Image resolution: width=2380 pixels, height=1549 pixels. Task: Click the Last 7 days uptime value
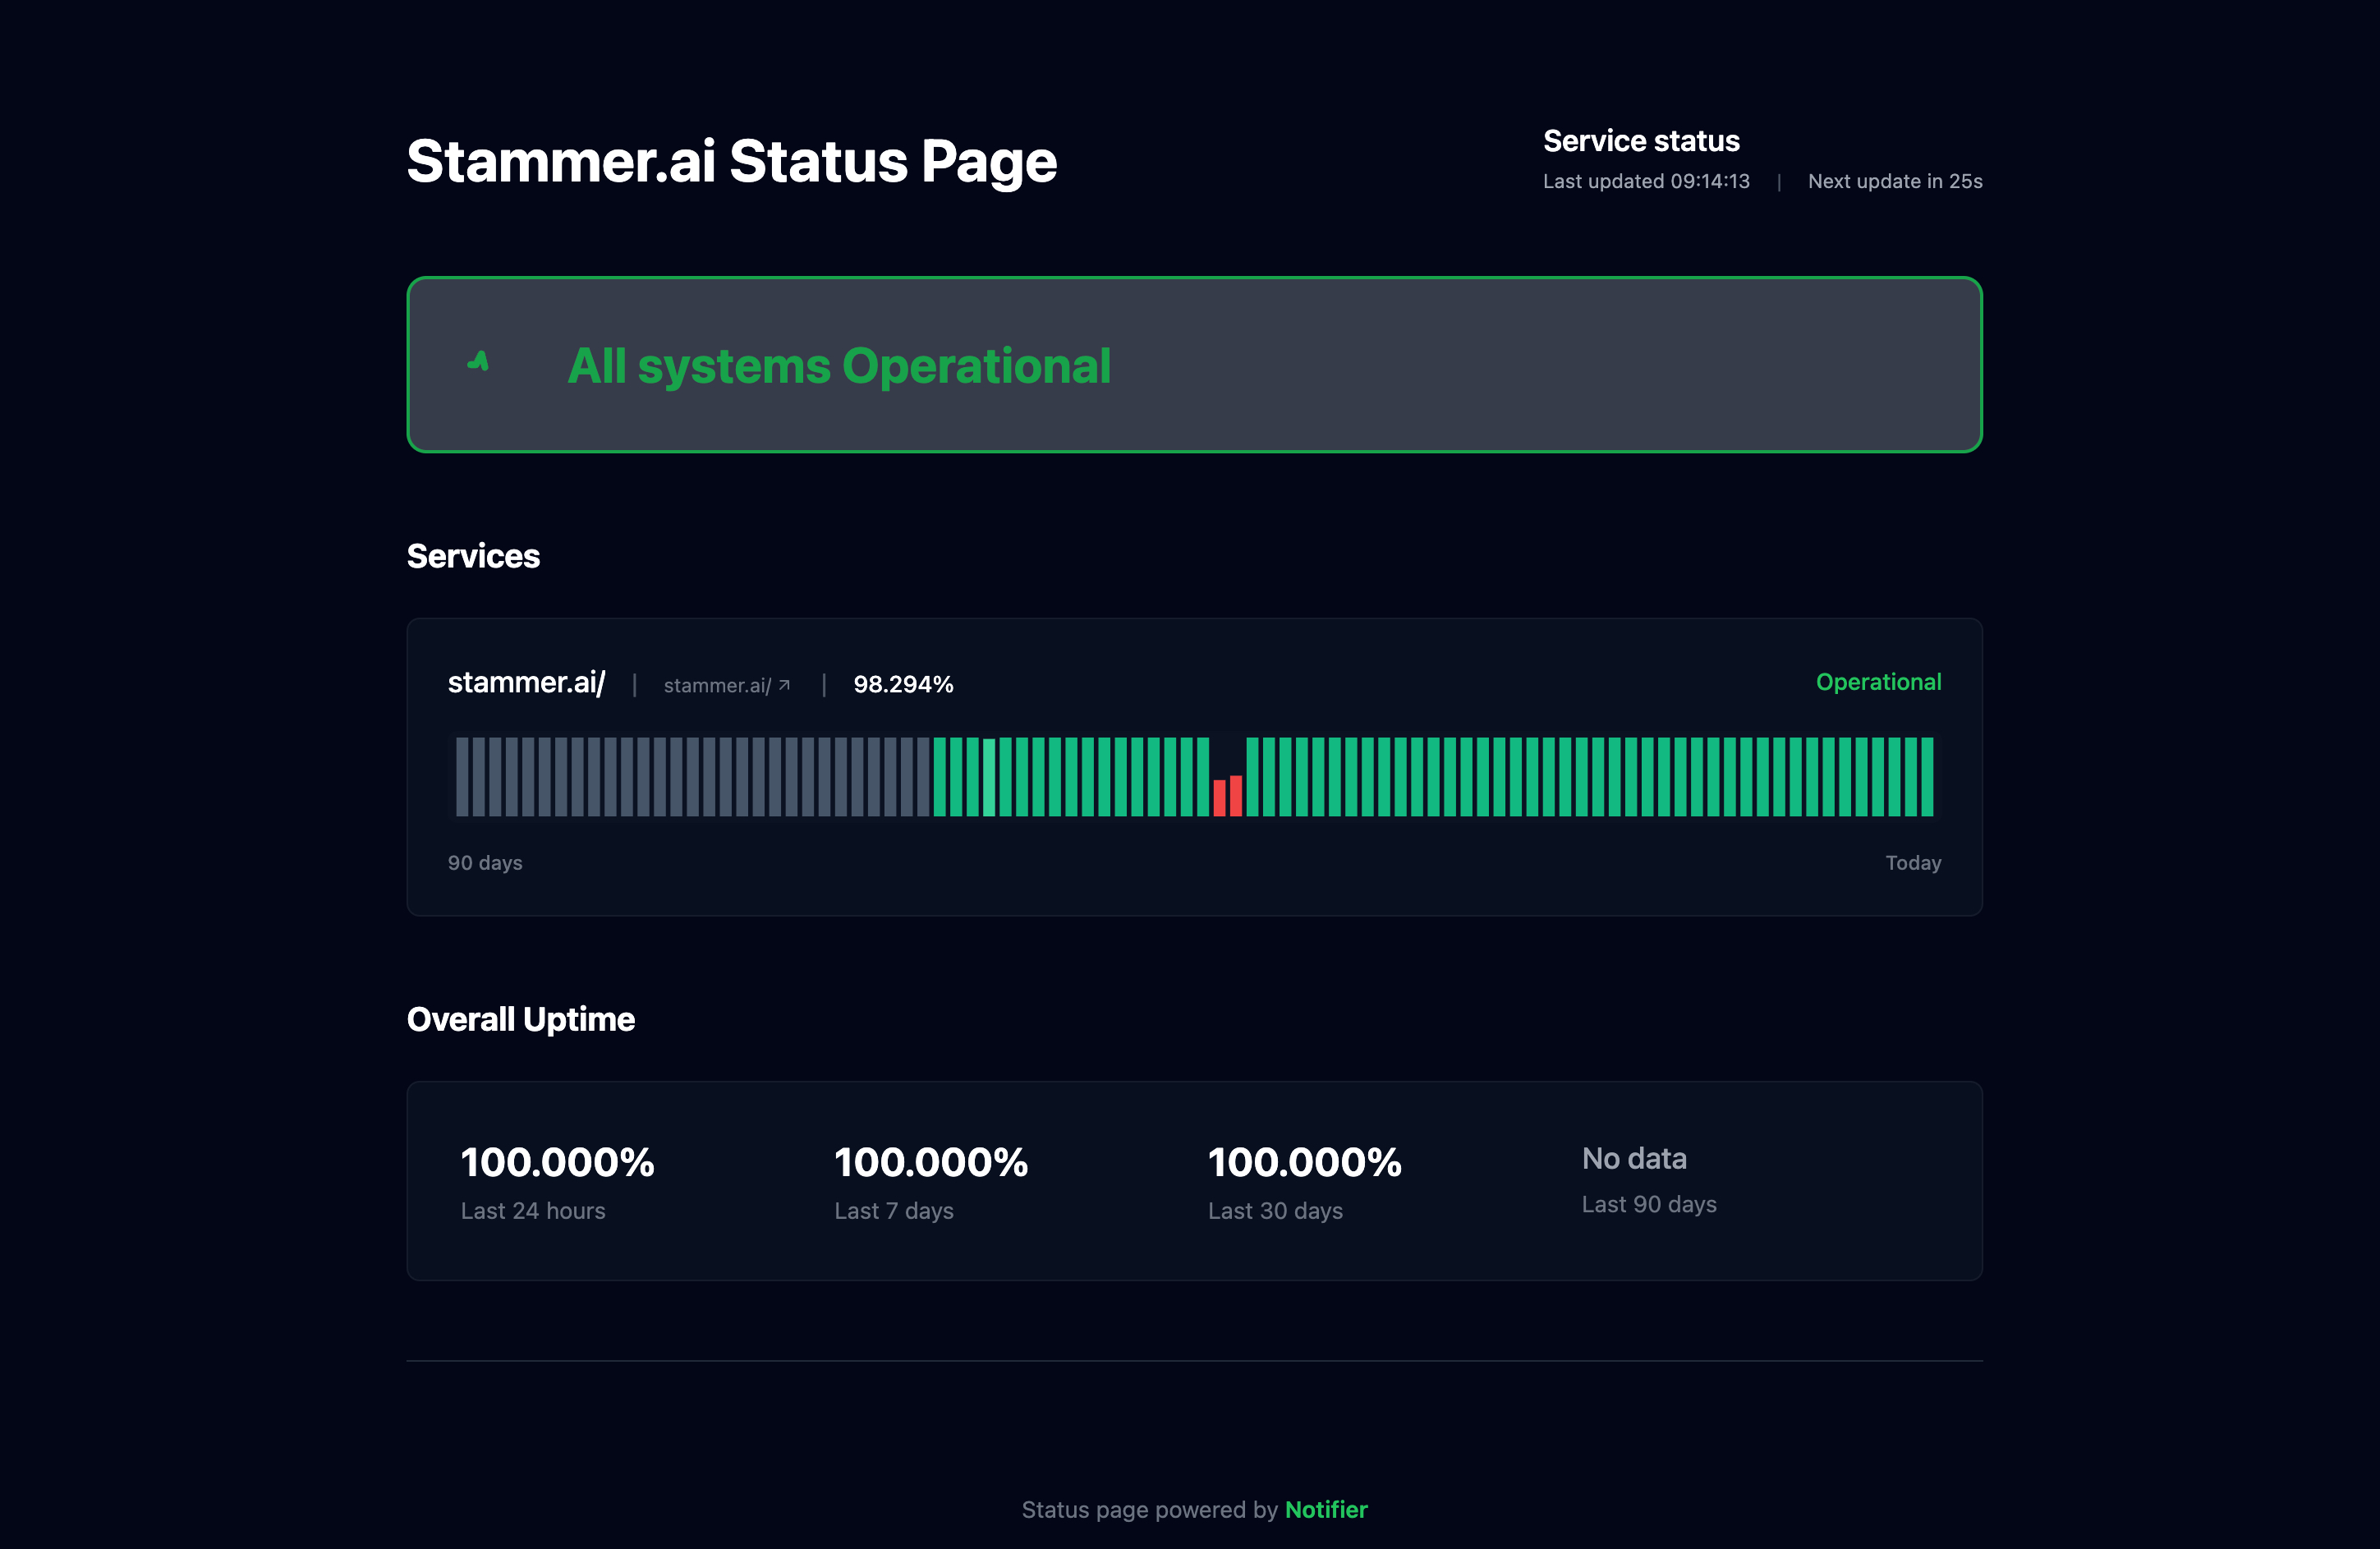[x=930, y=1162]
